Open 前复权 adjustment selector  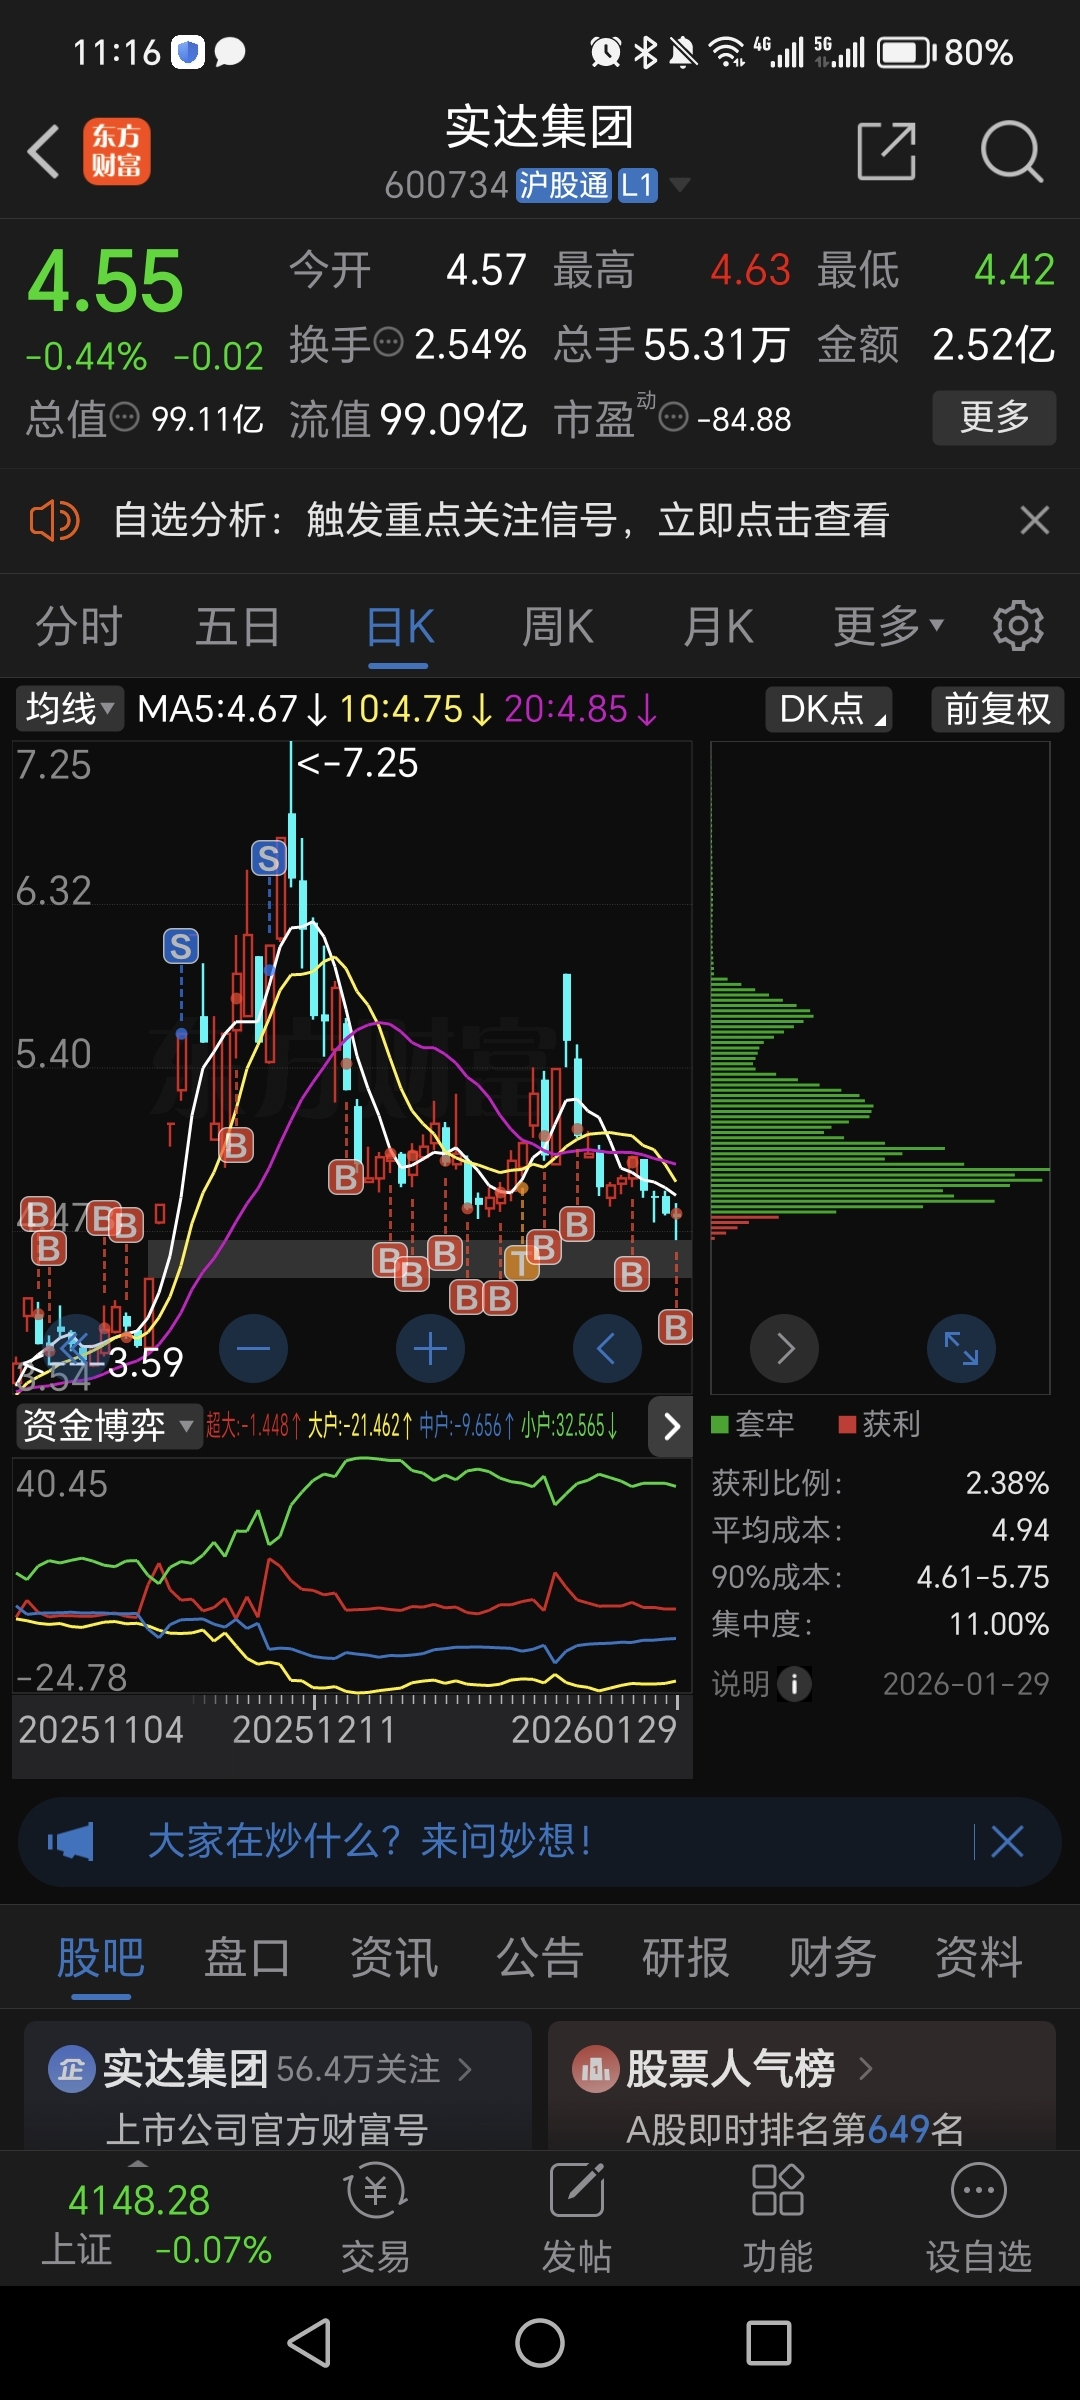pyautogui.click(x=997, y=709)
